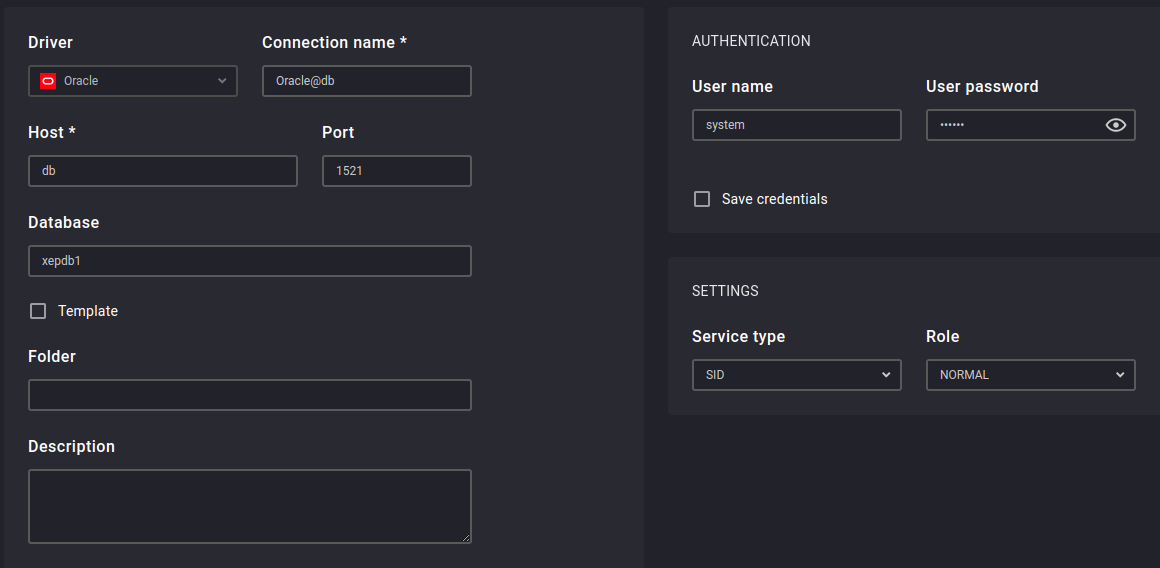Grab the Description textarea resize handle
Image resolution: width=1160 pixels, height=568 pixels.
466,538
